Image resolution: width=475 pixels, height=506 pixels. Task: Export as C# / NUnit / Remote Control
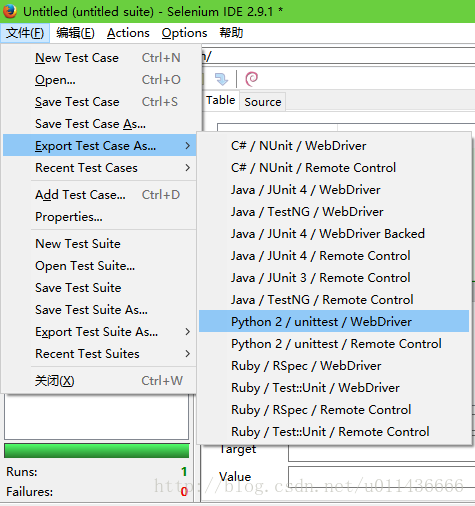click(x=334, y=168)
